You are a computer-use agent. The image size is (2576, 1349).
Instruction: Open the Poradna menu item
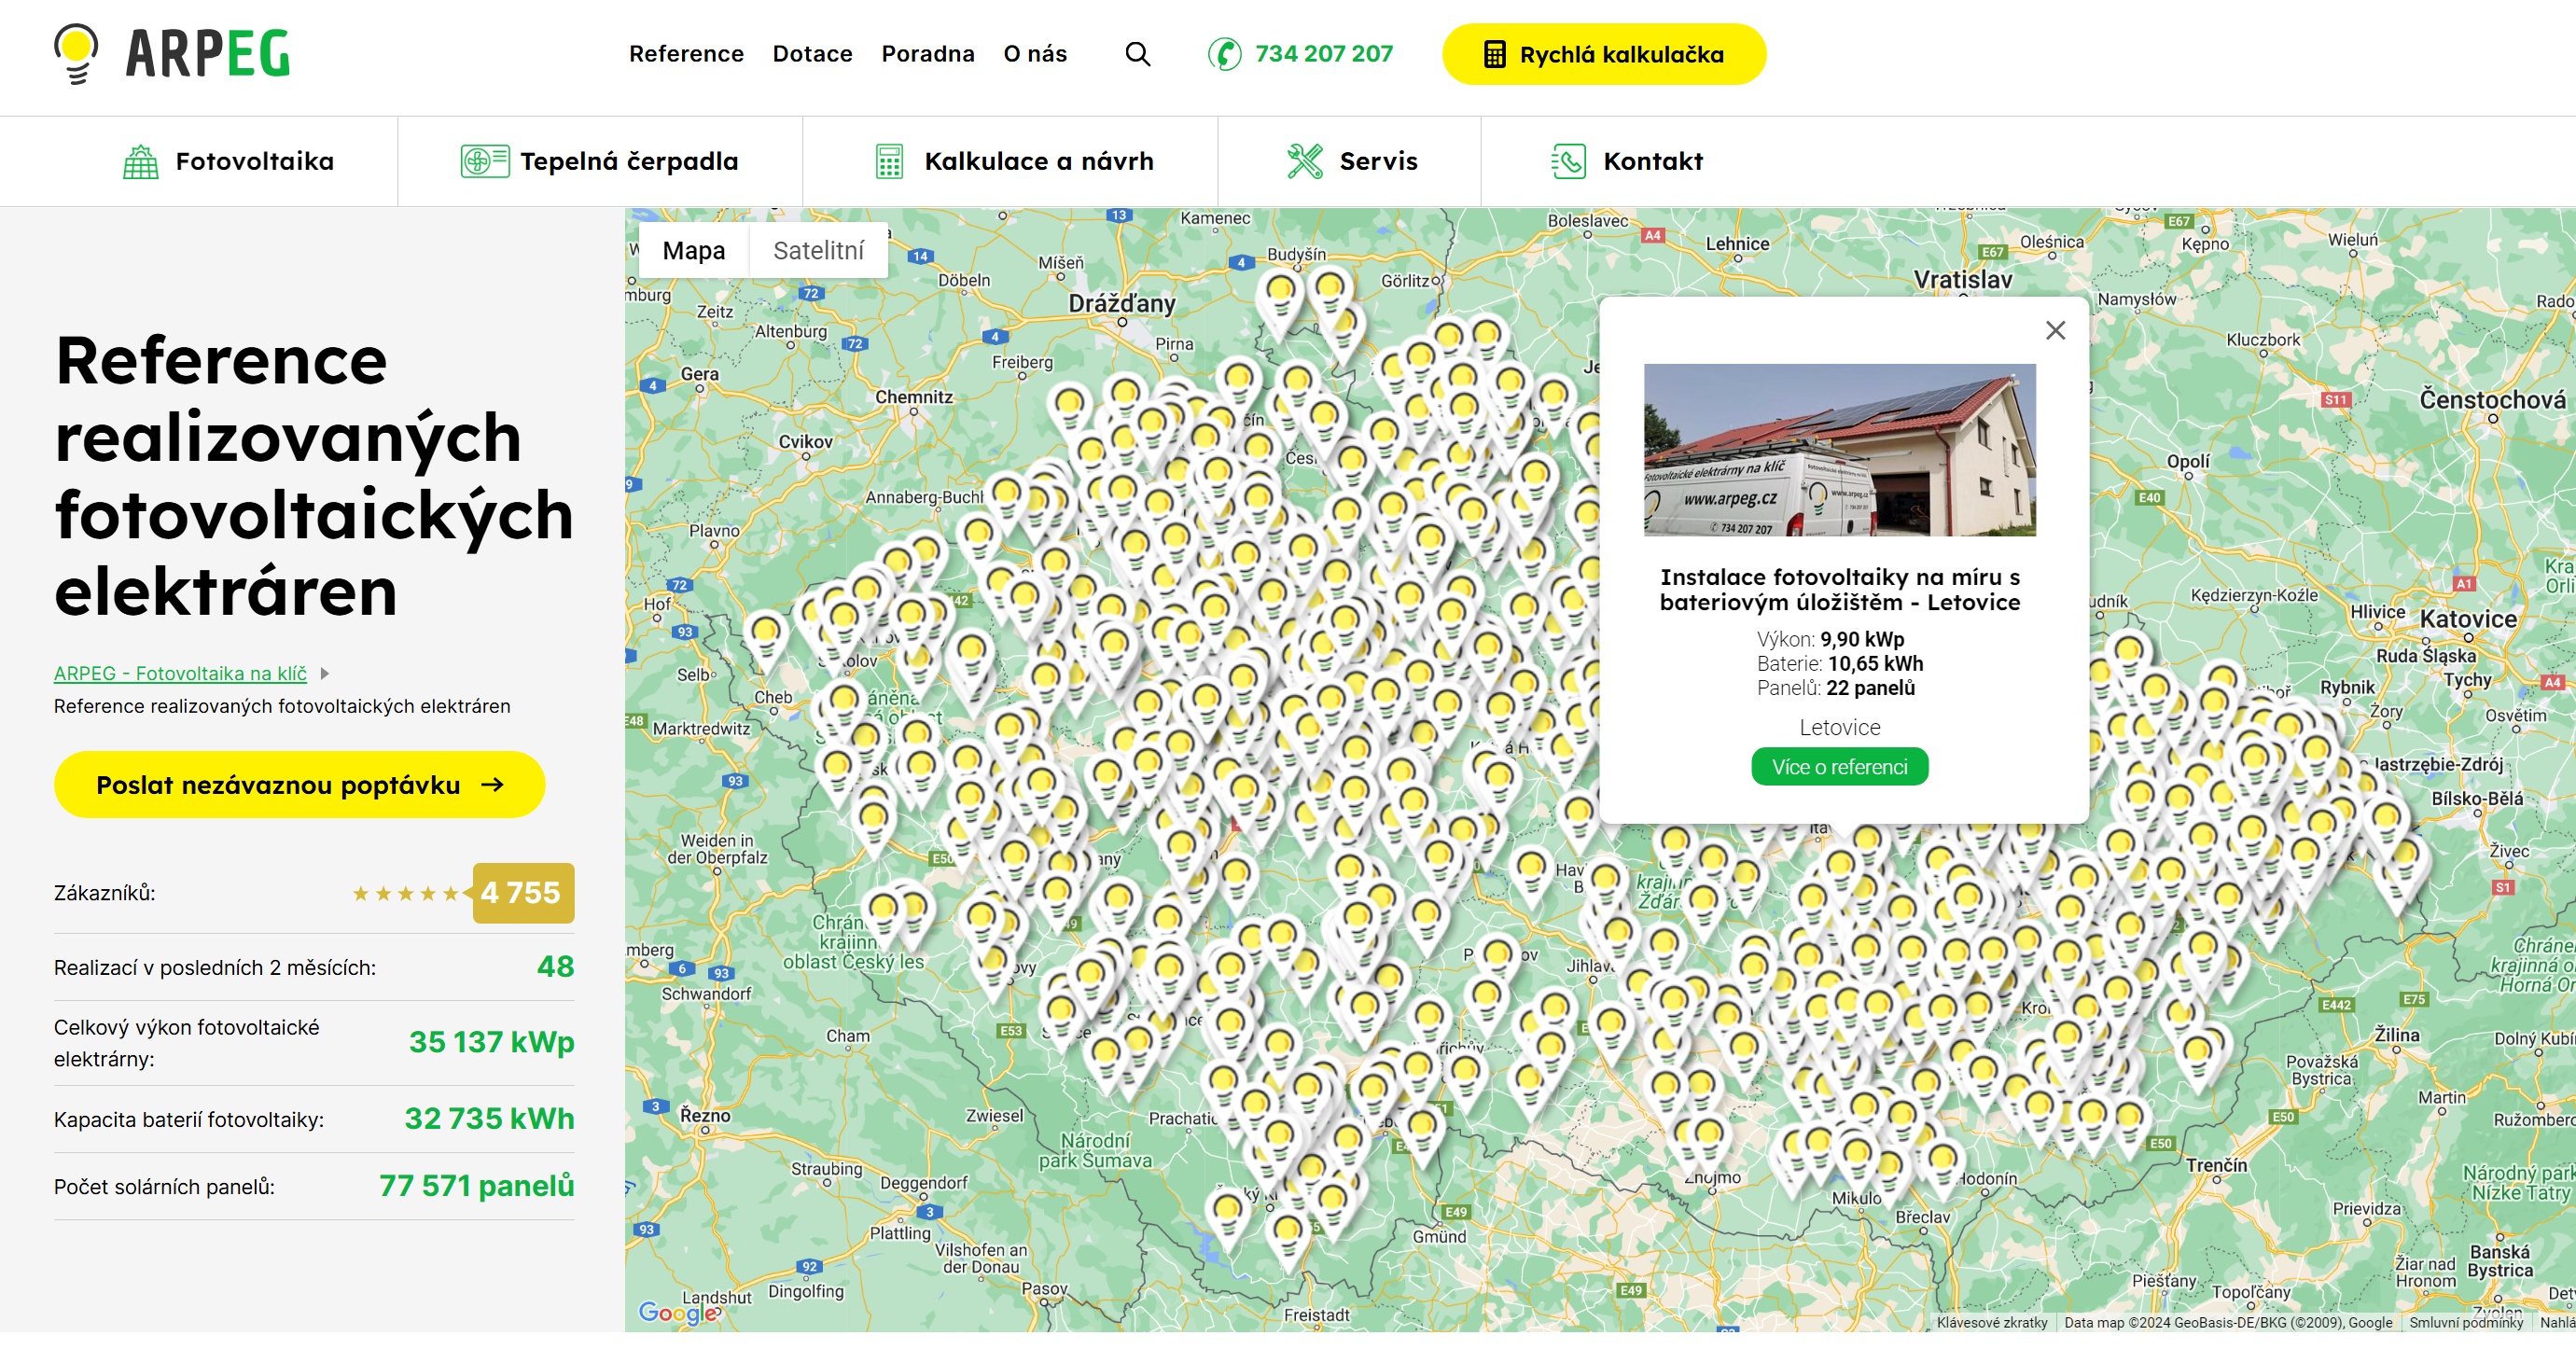(x=927, y=54)
